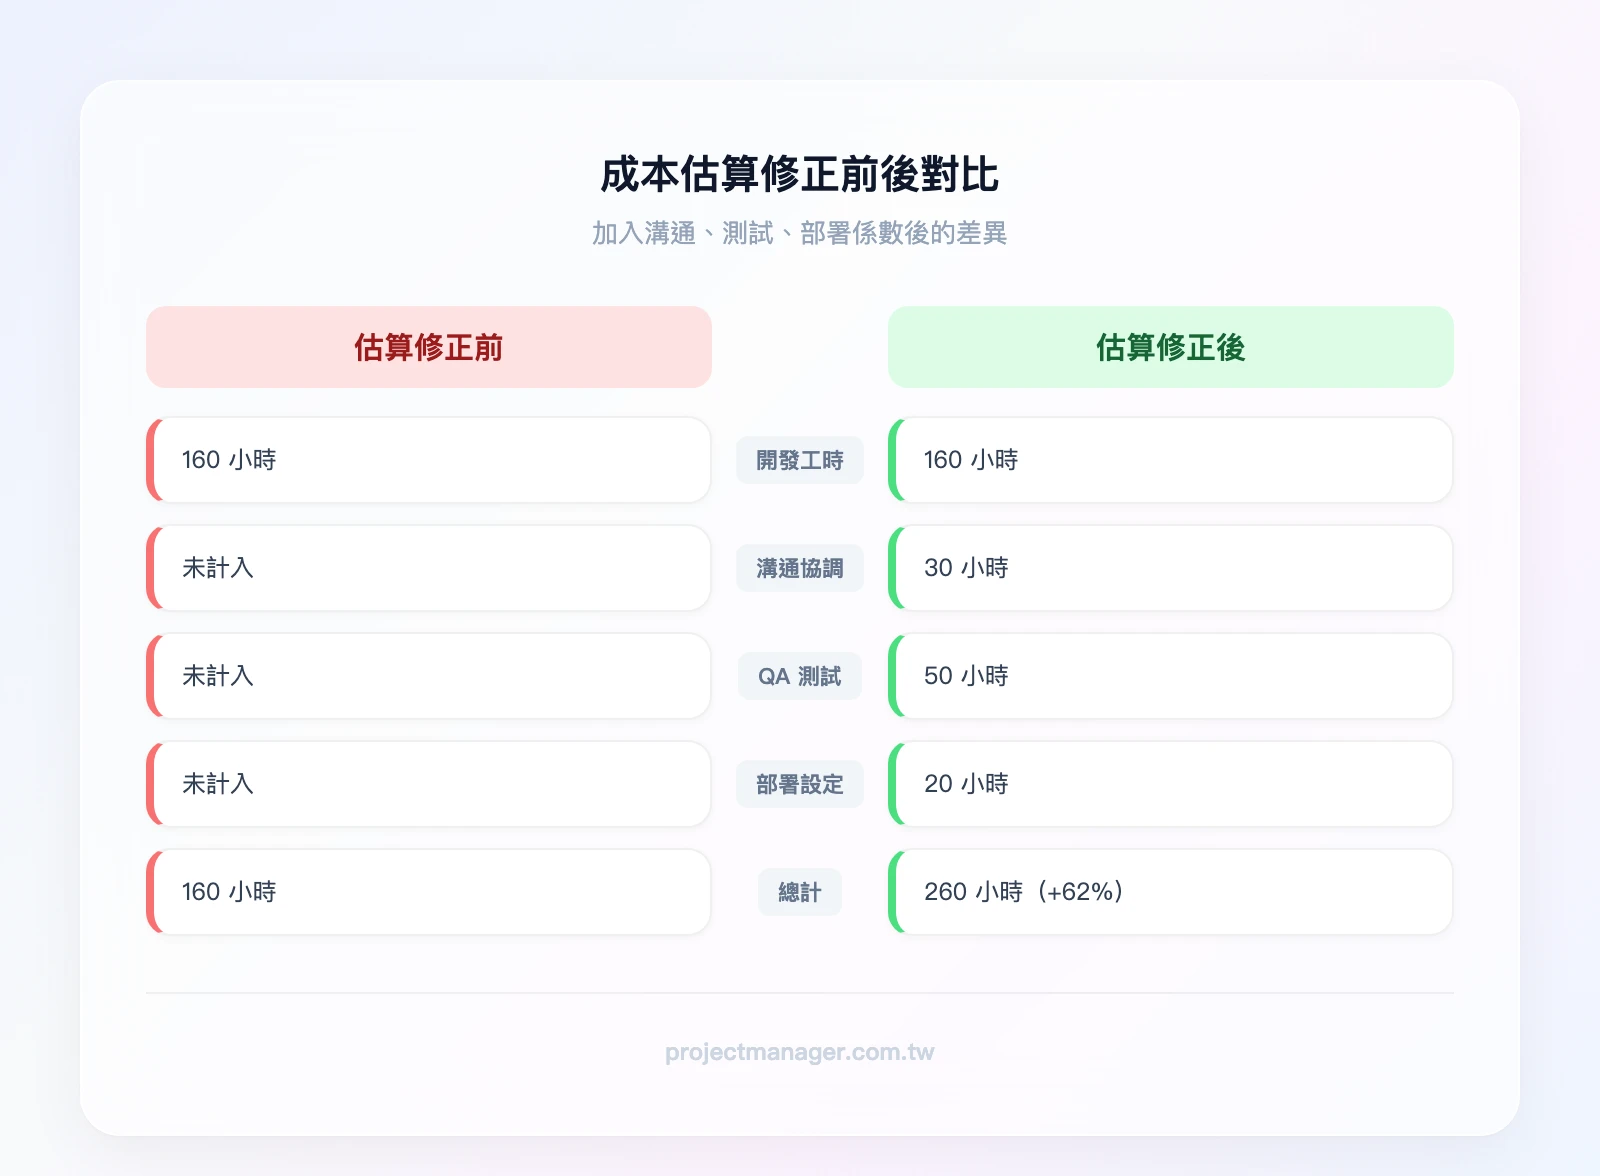Select the 50 小時 QA 測試 value card

click(x=1170, y=676)
